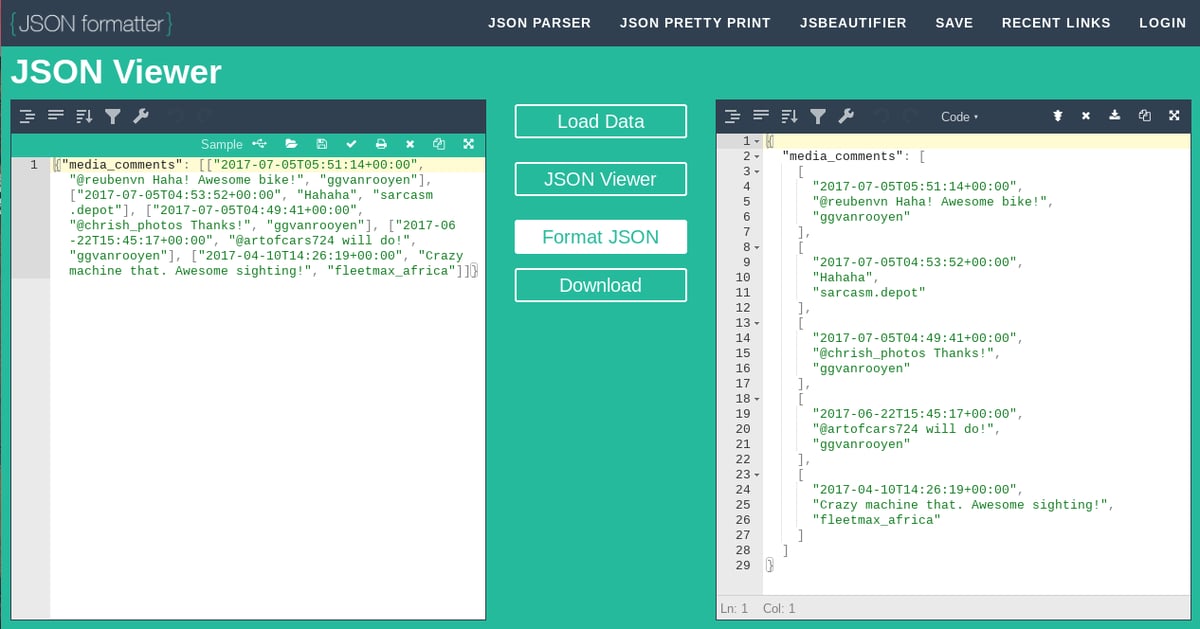
Task: Toggle fullscreen for the right output panel
Action: [1174, 117]
